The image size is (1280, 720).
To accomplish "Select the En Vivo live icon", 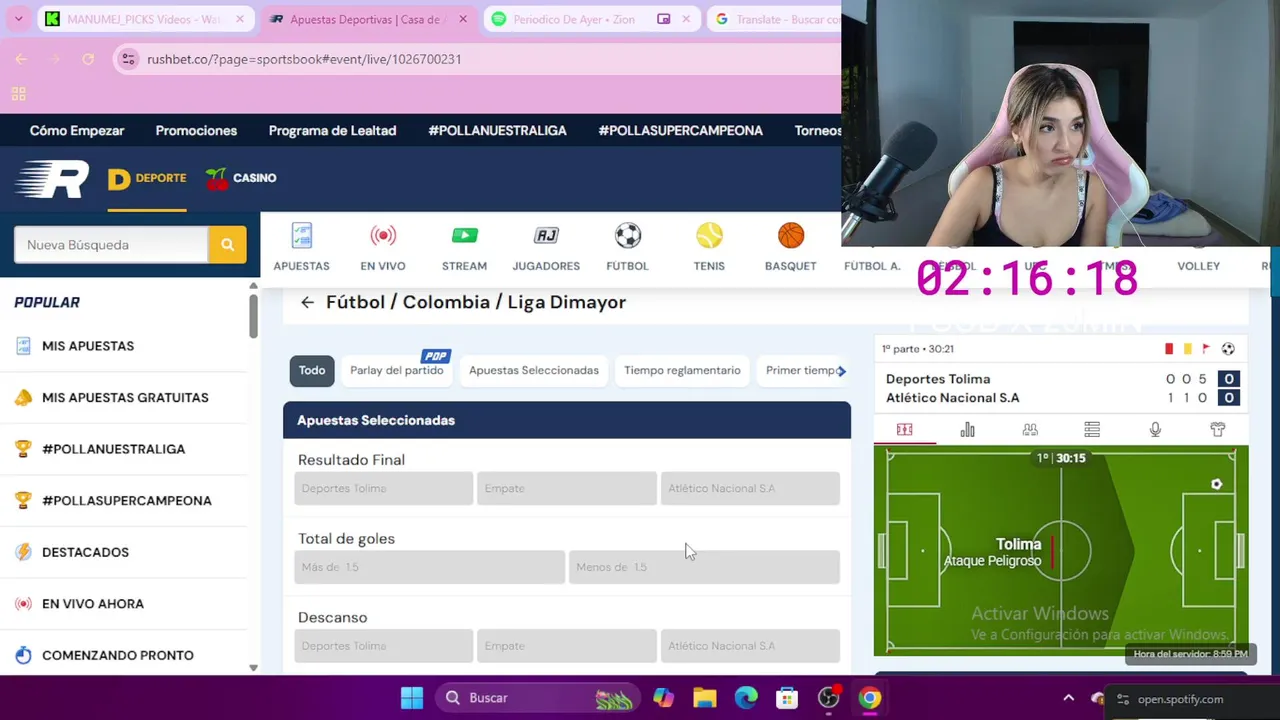I will click(383, 246).
